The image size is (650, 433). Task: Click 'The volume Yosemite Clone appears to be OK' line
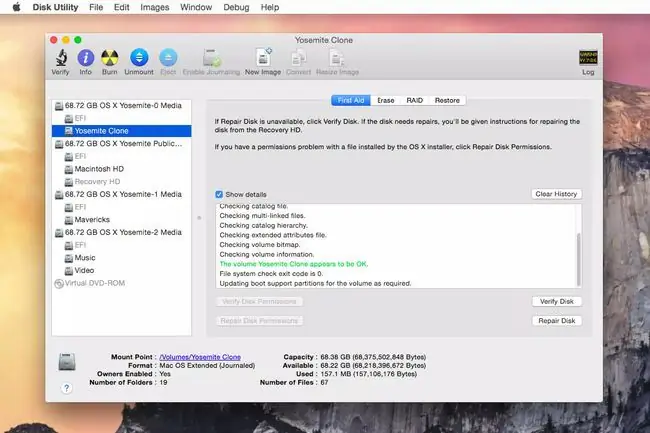coord(293,264)
